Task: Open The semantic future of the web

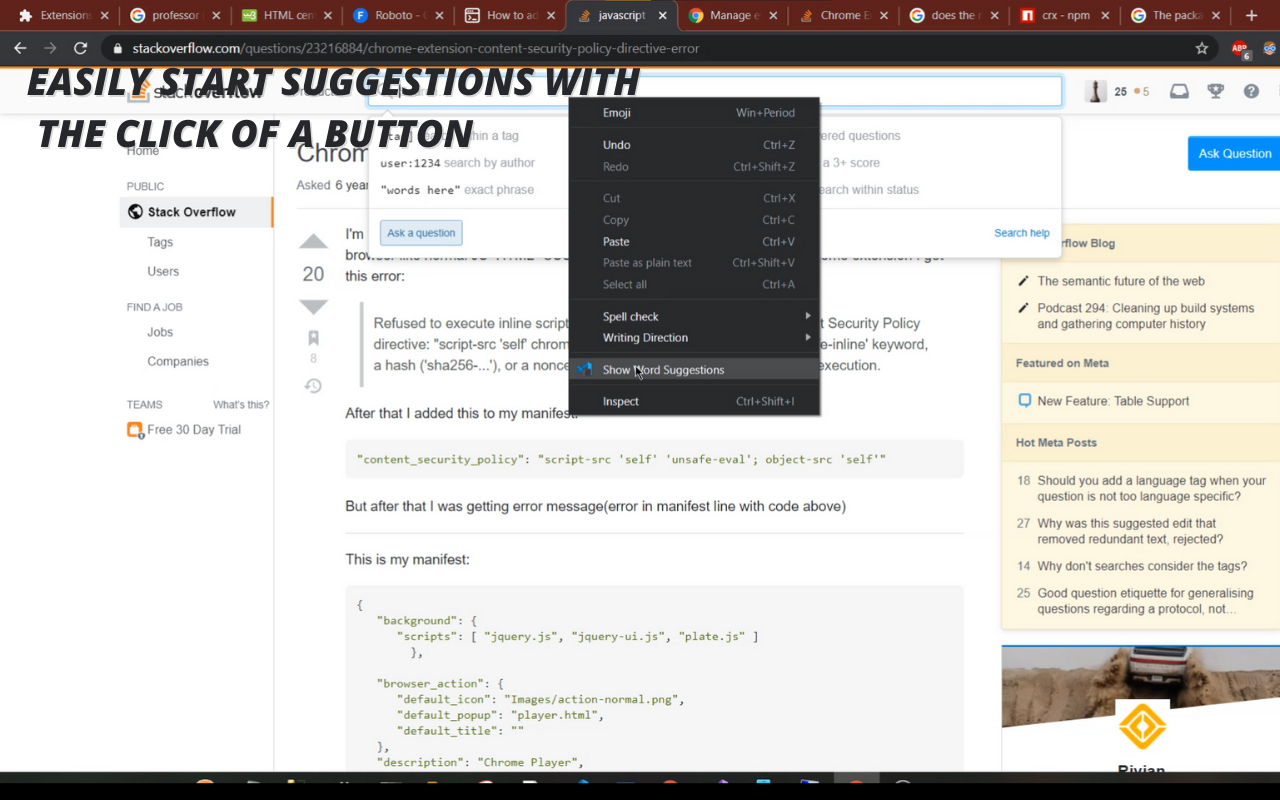Action: (x=1121, y=281)
